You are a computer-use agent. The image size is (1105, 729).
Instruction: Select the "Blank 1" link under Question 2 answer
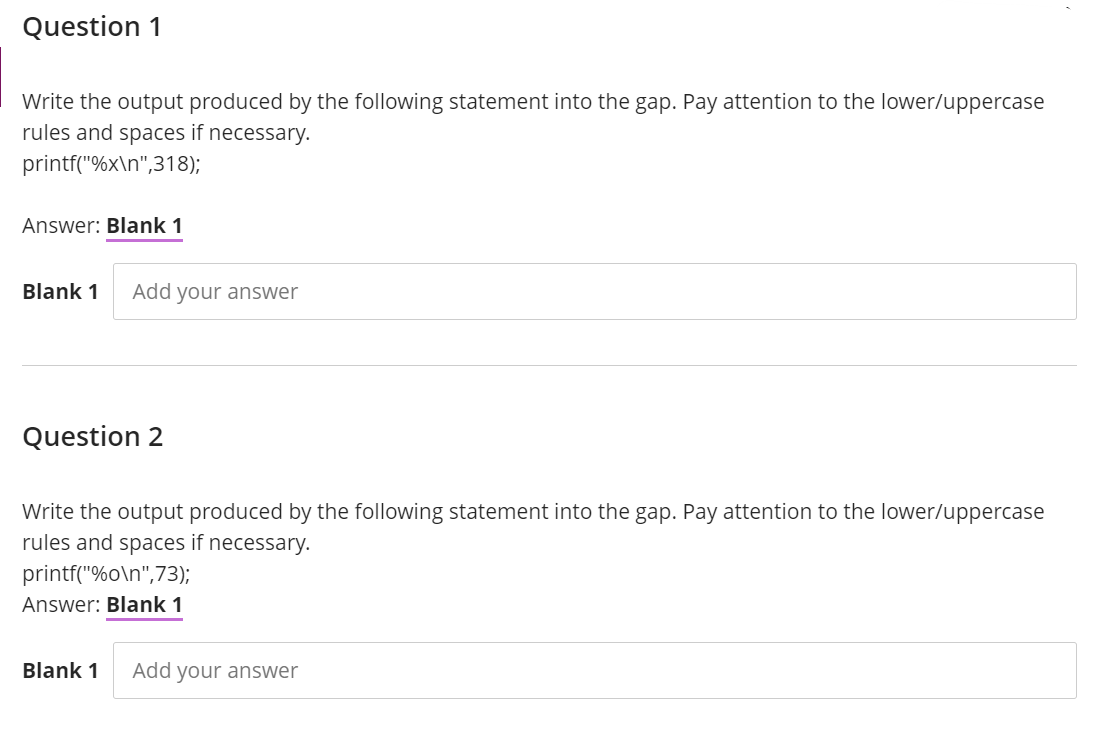[143, 604]
